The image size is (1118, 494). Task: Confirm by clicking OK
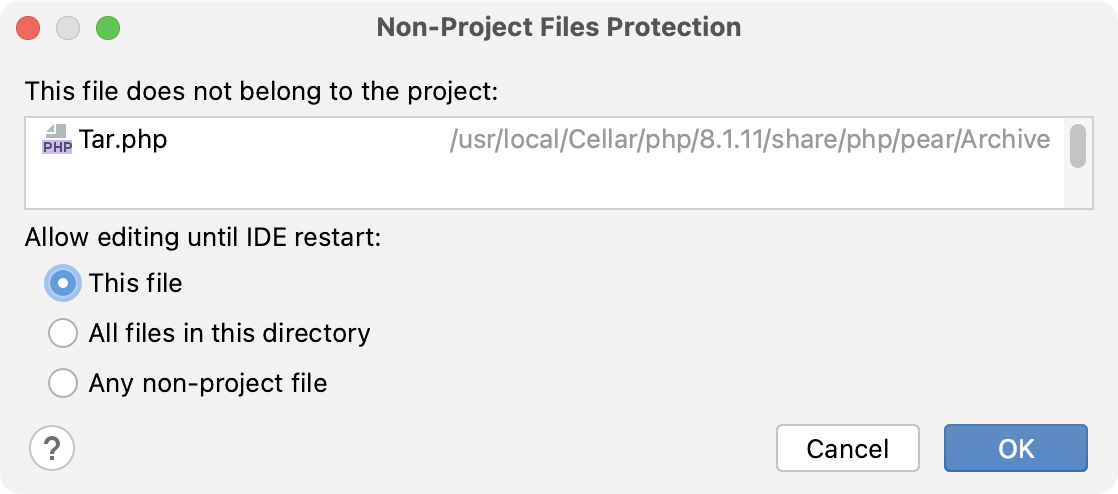1015,448
